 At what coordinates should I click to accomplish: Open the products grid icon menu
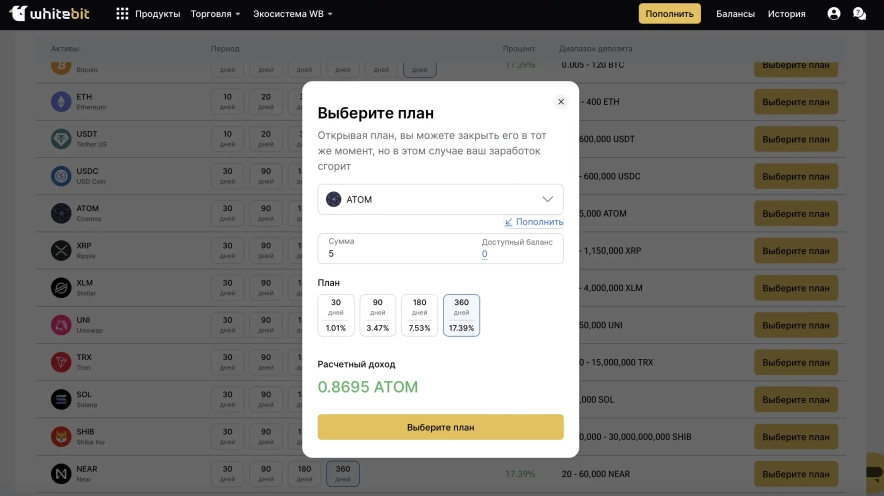[122, 14]
